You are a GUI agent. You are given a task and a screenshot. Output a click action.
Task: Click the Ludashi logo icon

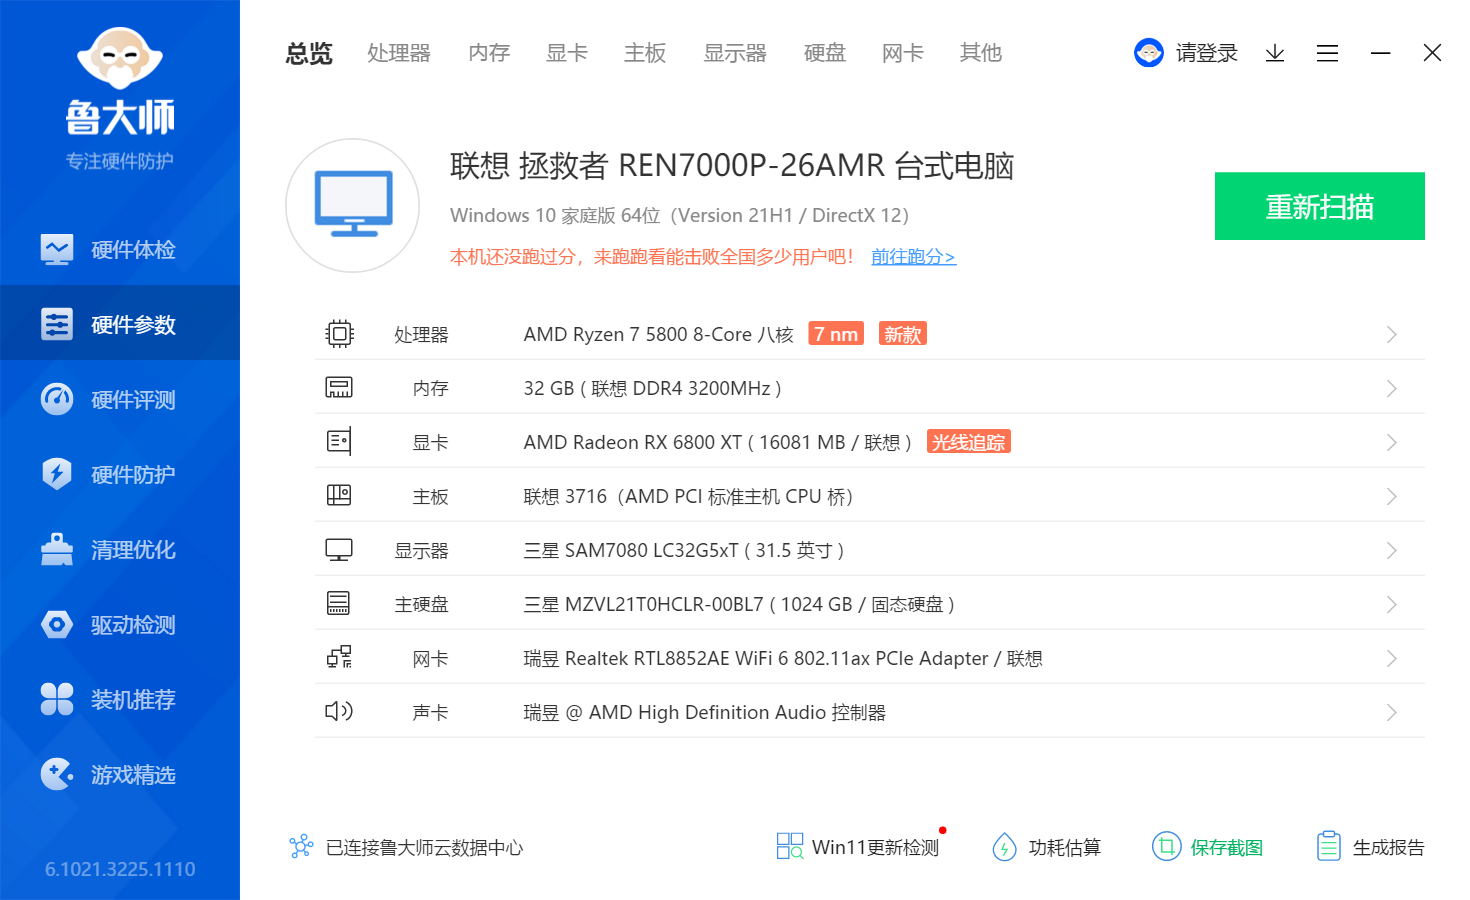[x=120, y=59]
